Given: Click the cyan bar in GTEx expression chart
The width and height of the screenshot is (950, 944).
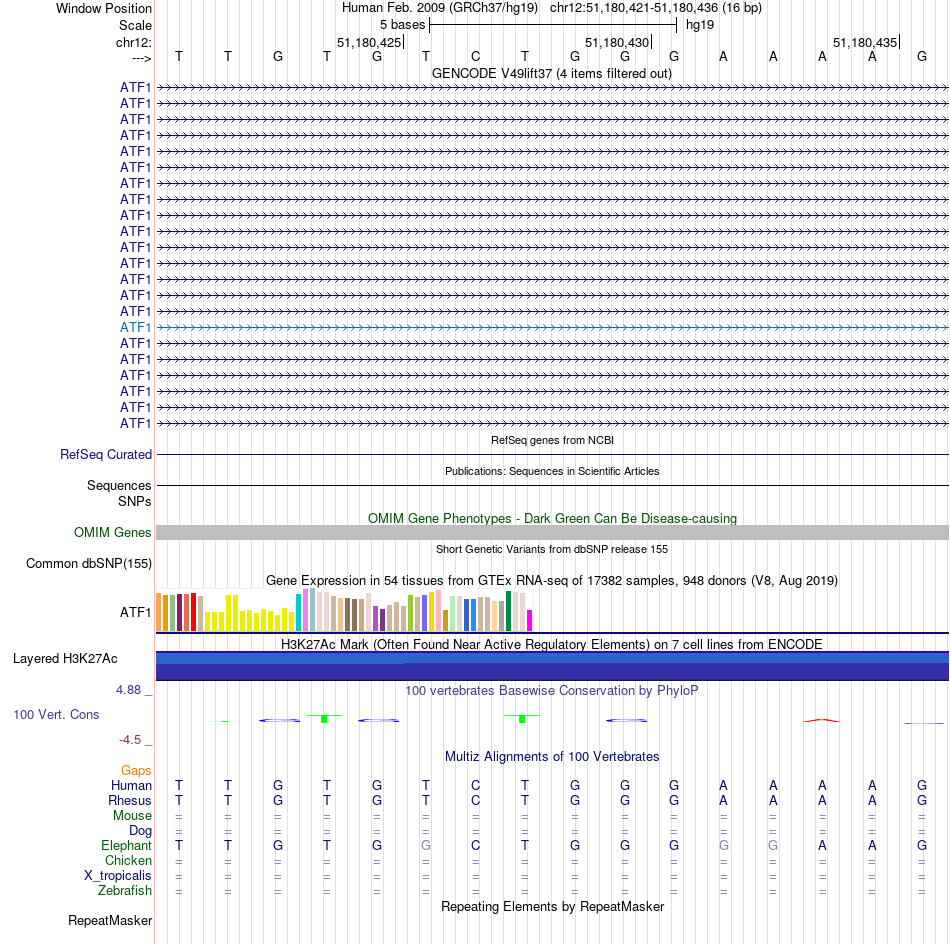Looking at the screenshot, I should pos(298,613).
